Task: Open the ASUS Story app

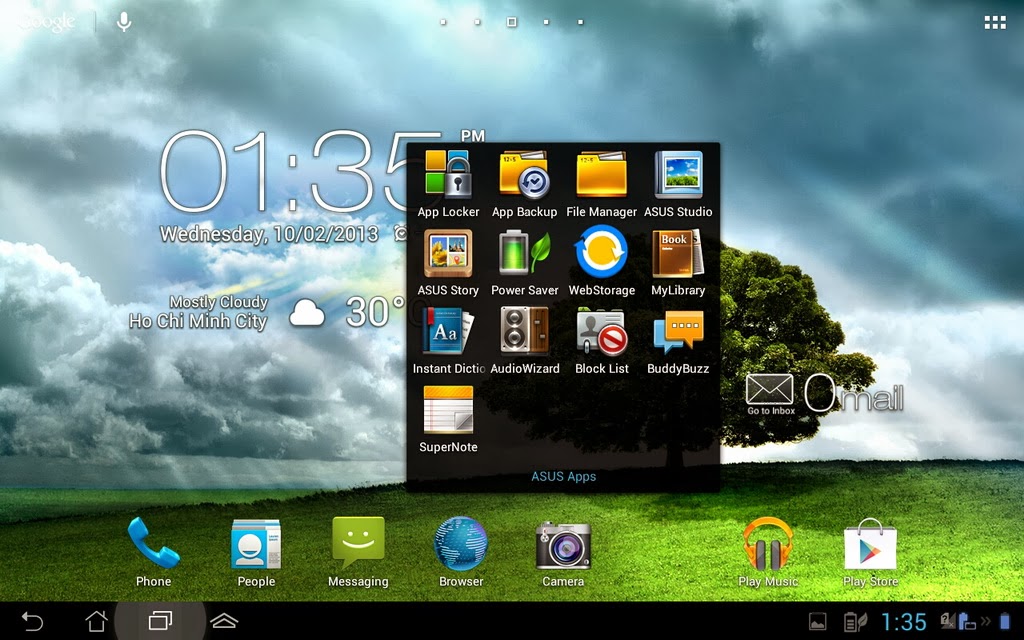Action: tap(448, 253)
